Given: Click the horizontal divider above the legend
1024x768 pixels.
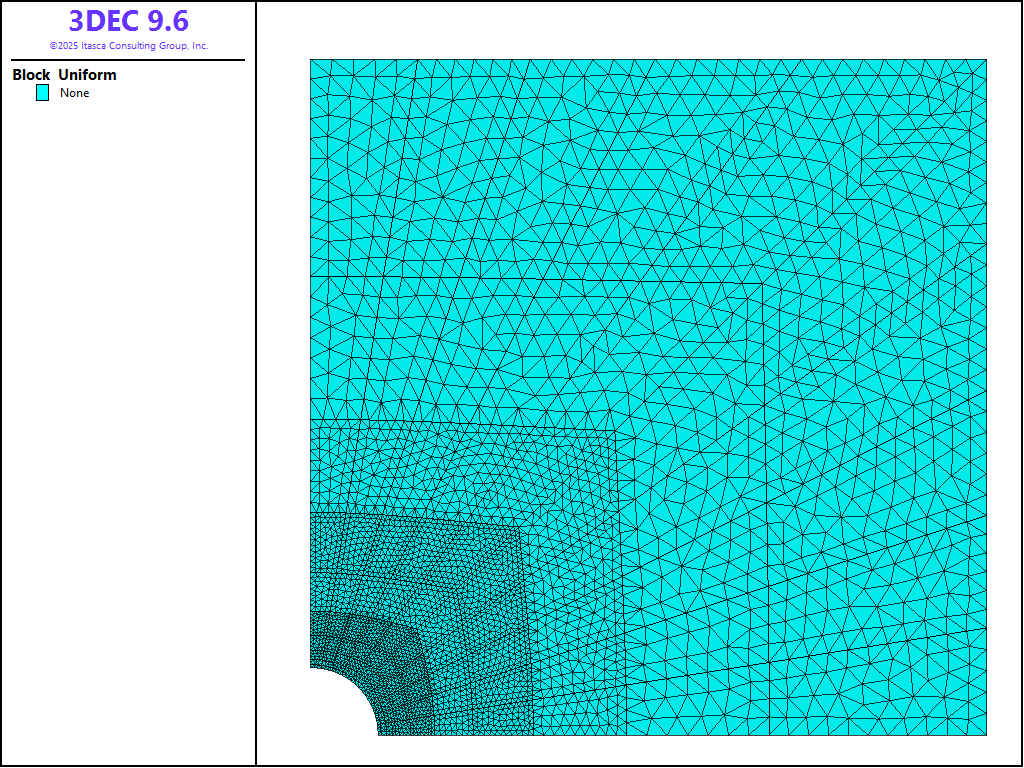Looking at the screenshot, I should pyautogui.click(x=128, y=60).
